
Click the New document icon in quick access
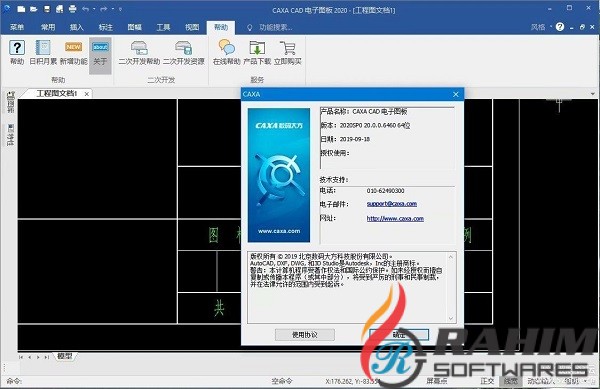[x=21, y=9]
